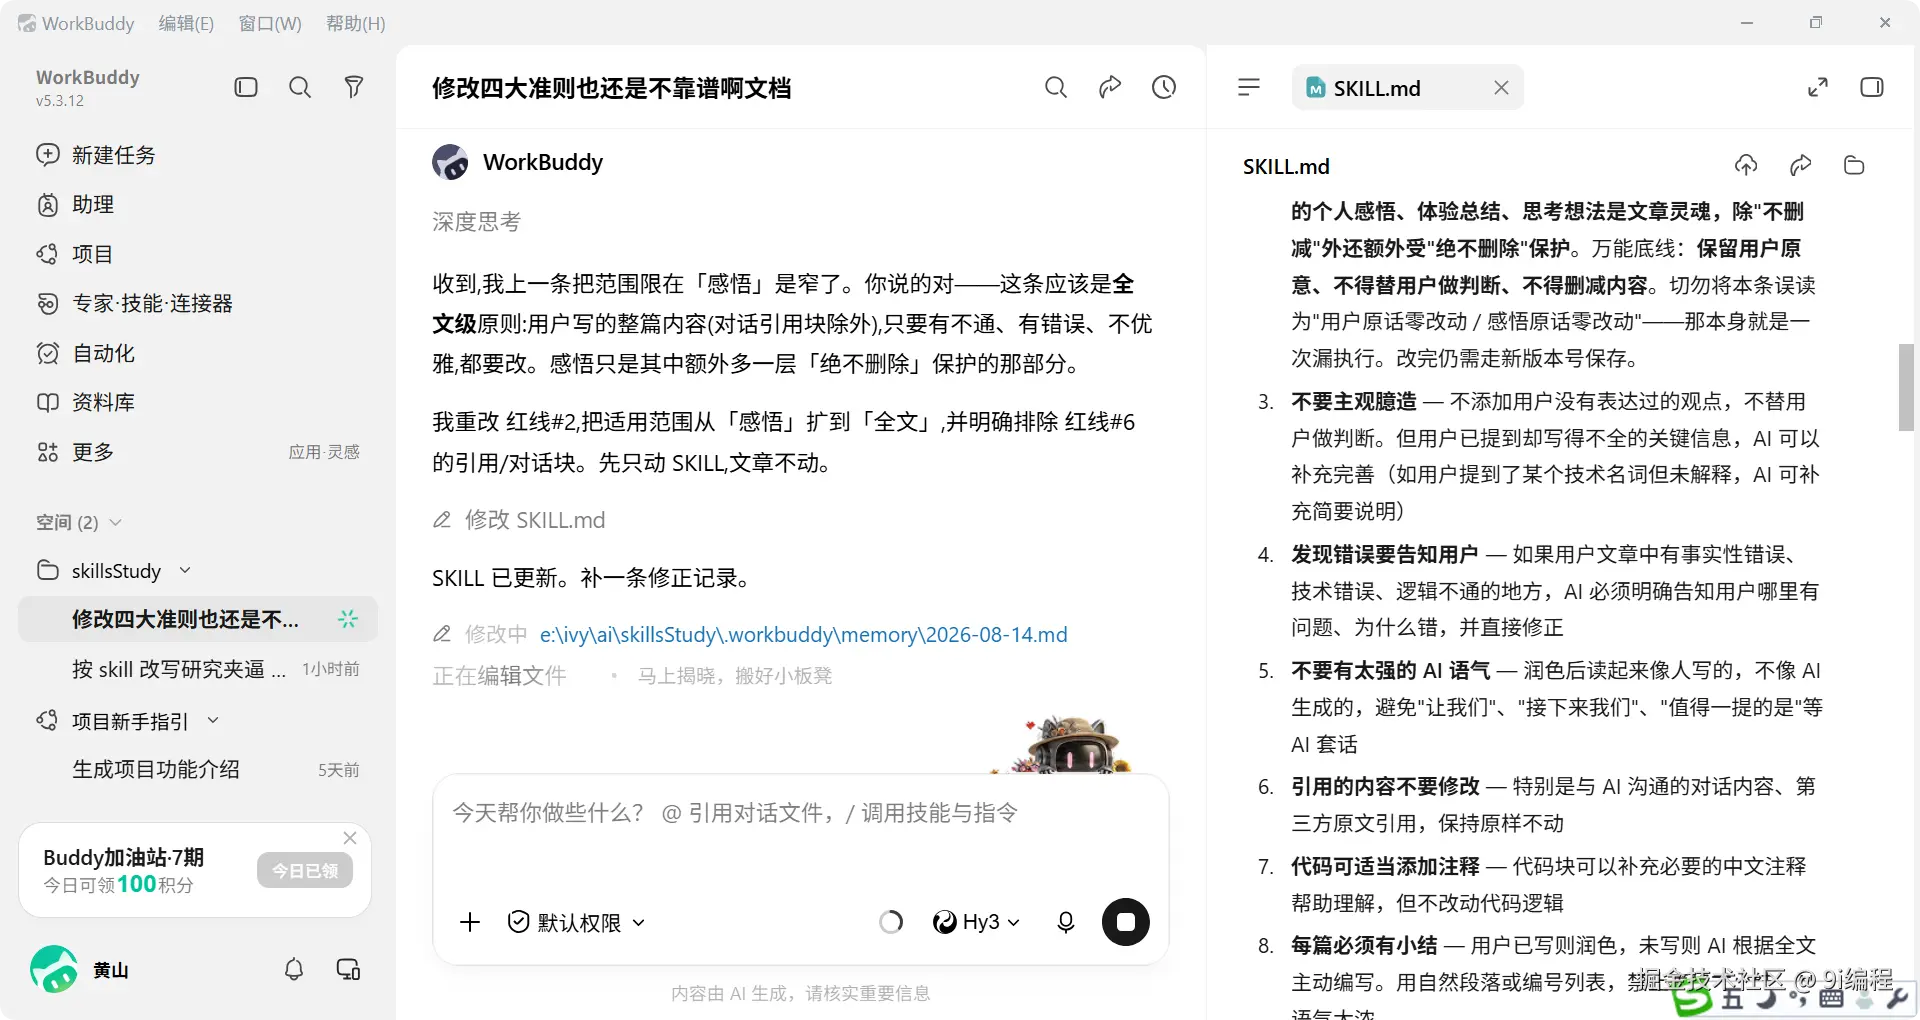The width and height of the screenshot is (1920, 1020).
Task: Open 应用·灵感 shortcut link
Action: pyautogui.click(x=324, y=452)
